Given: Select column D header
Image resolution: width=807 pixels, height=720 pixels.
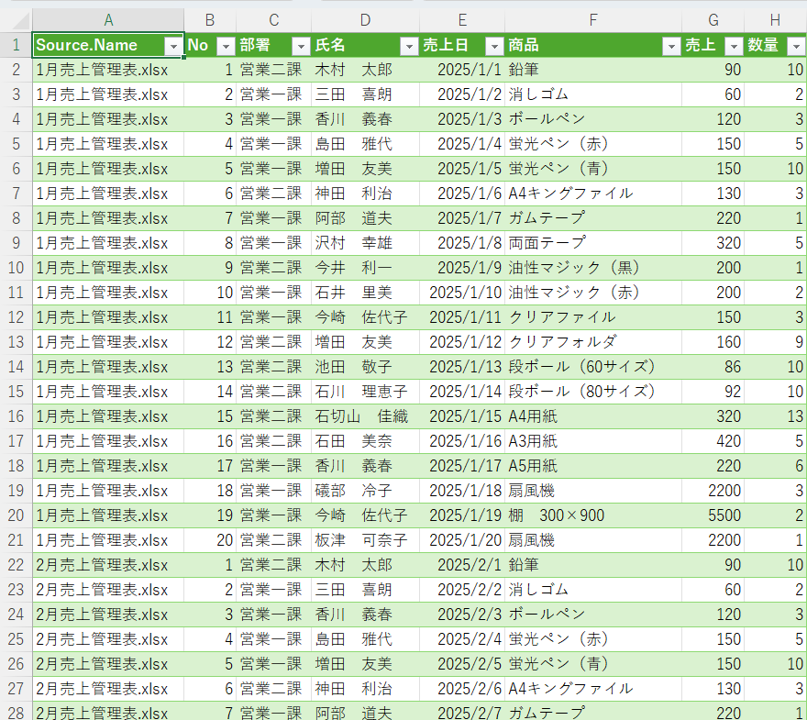Looking at the screenshot, I should click(x=365, y=21).
